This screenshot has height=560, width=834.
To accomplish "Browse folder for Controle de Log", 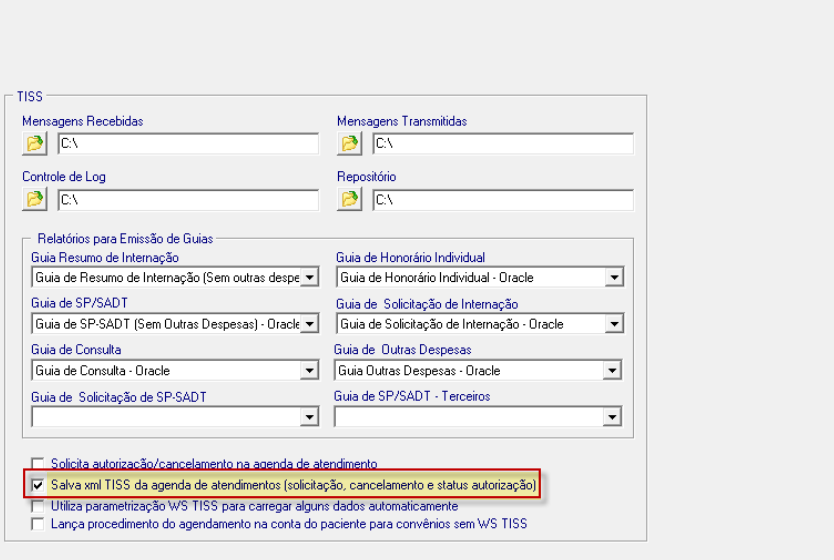I will (x=35, y=199).
